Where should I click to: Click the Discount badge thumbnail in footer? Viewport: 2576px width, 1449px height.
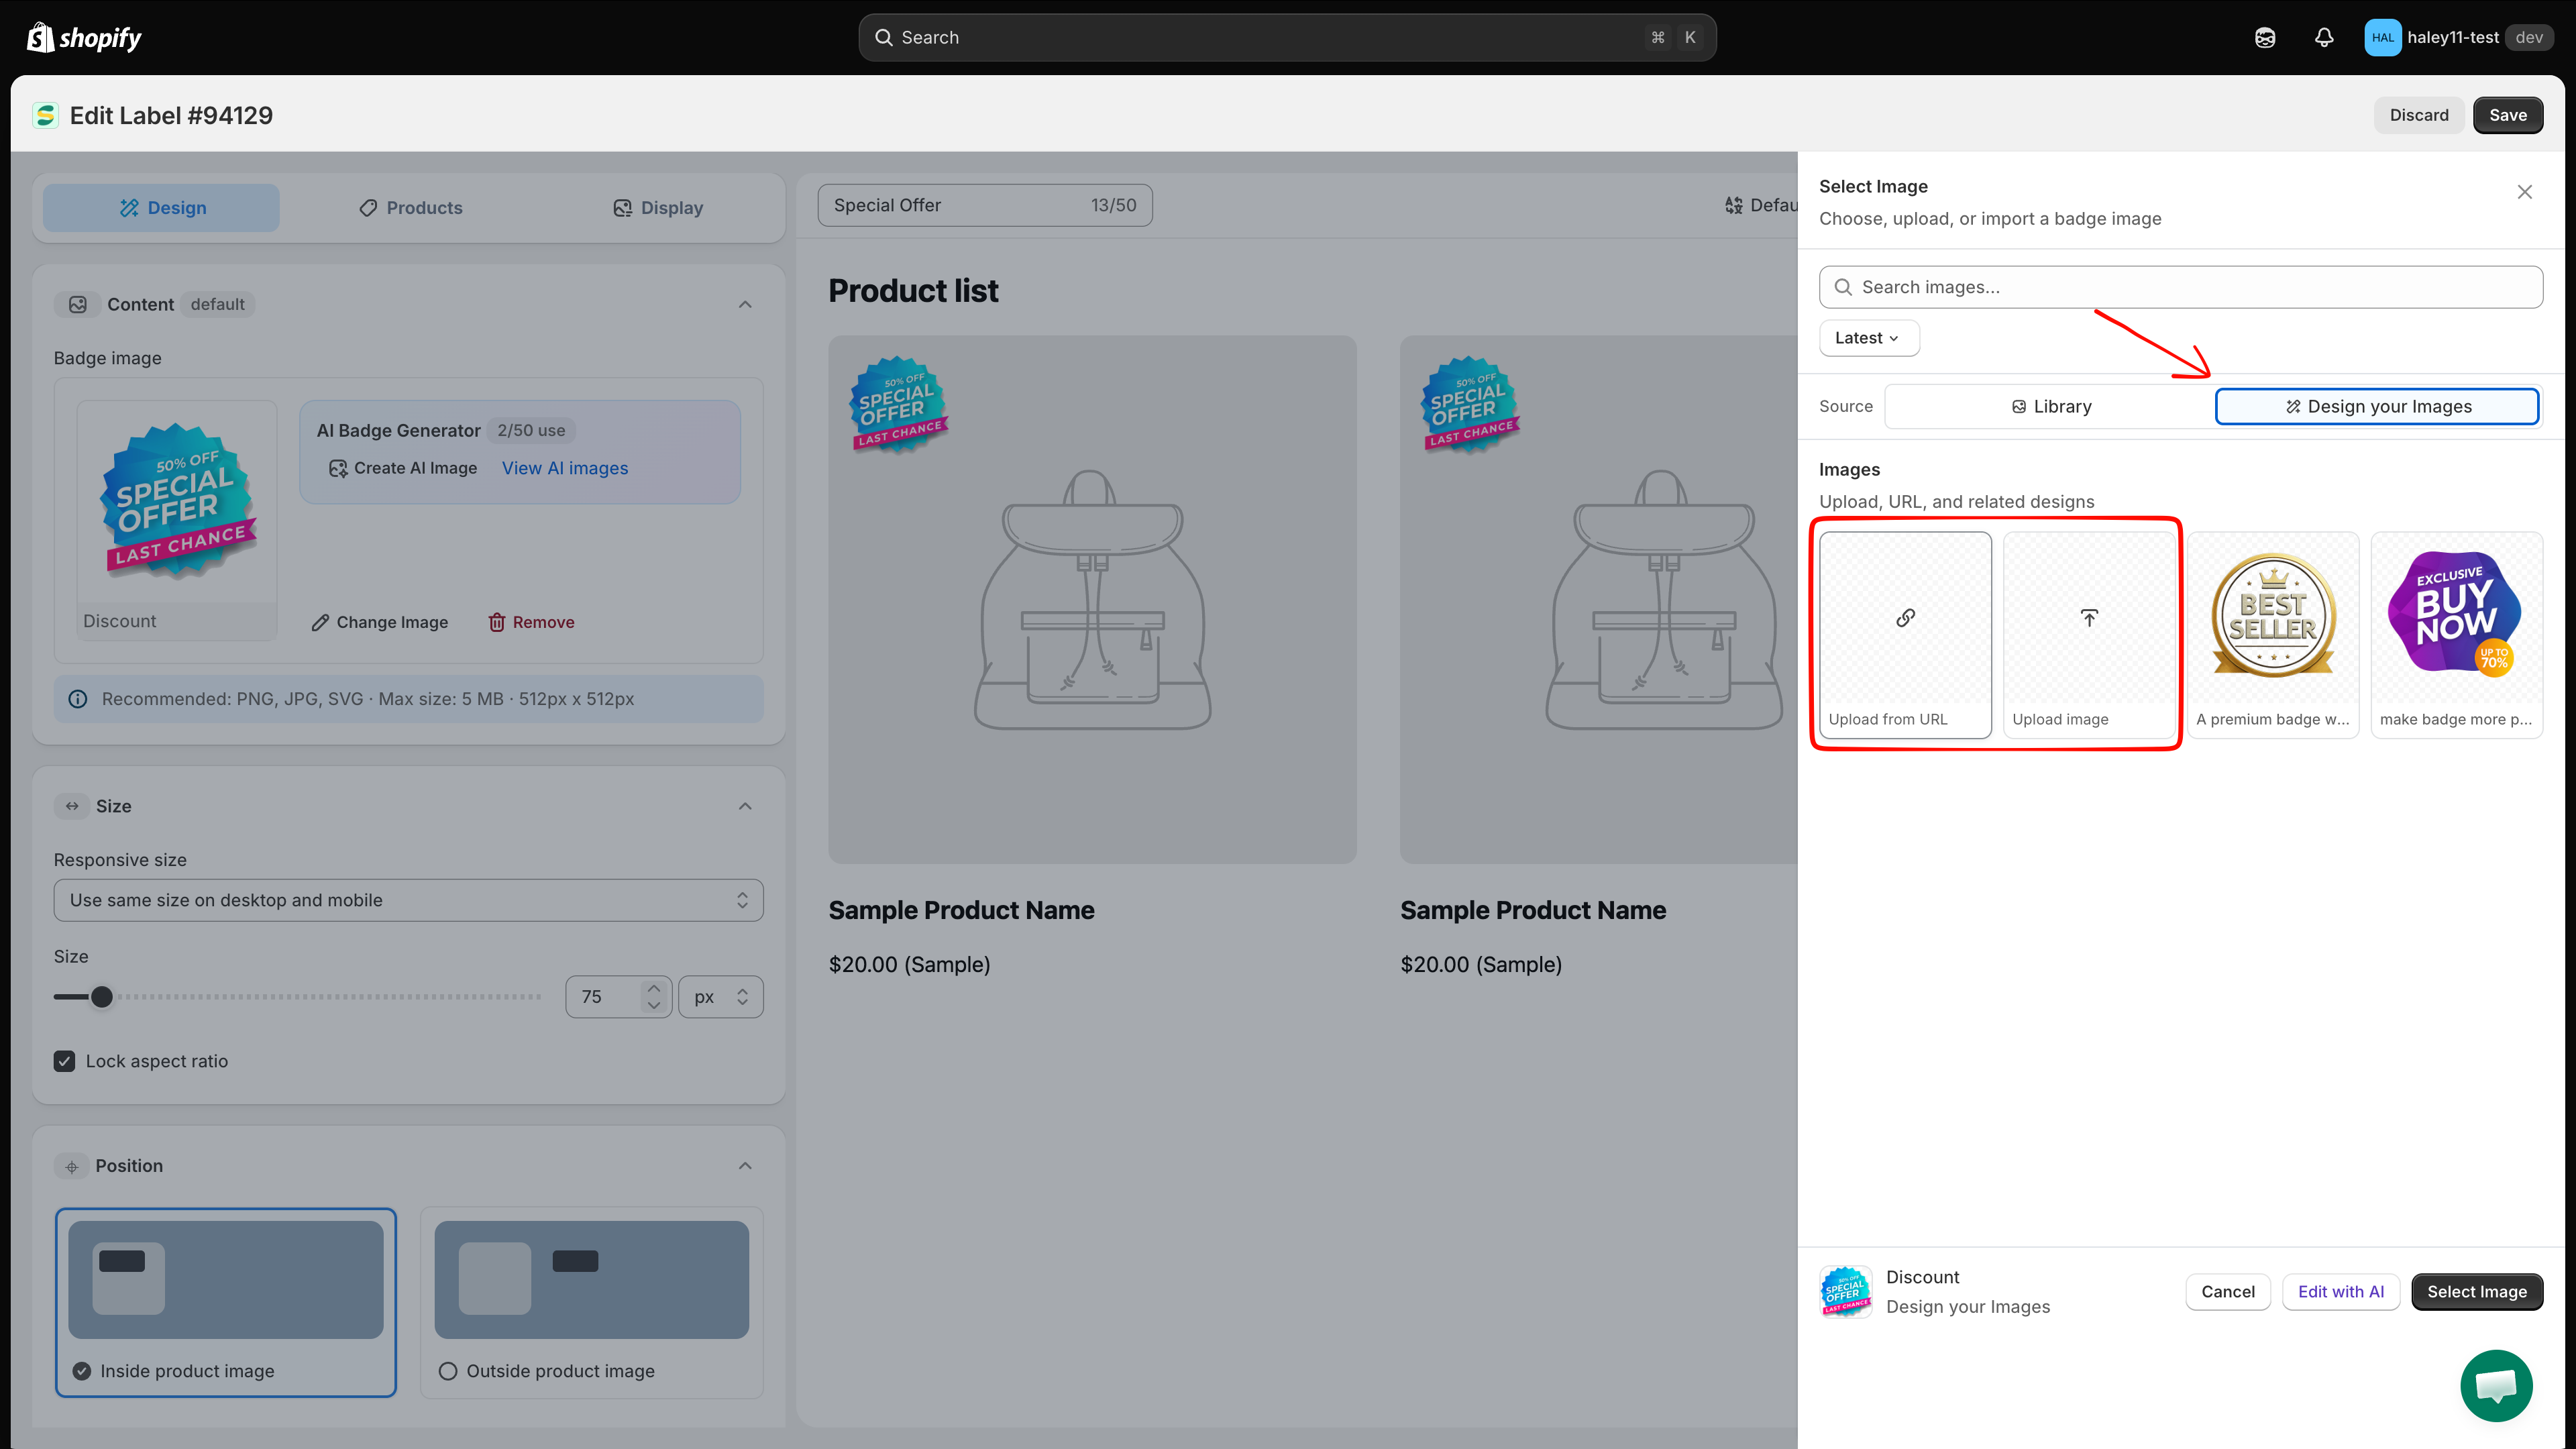1846,1291
